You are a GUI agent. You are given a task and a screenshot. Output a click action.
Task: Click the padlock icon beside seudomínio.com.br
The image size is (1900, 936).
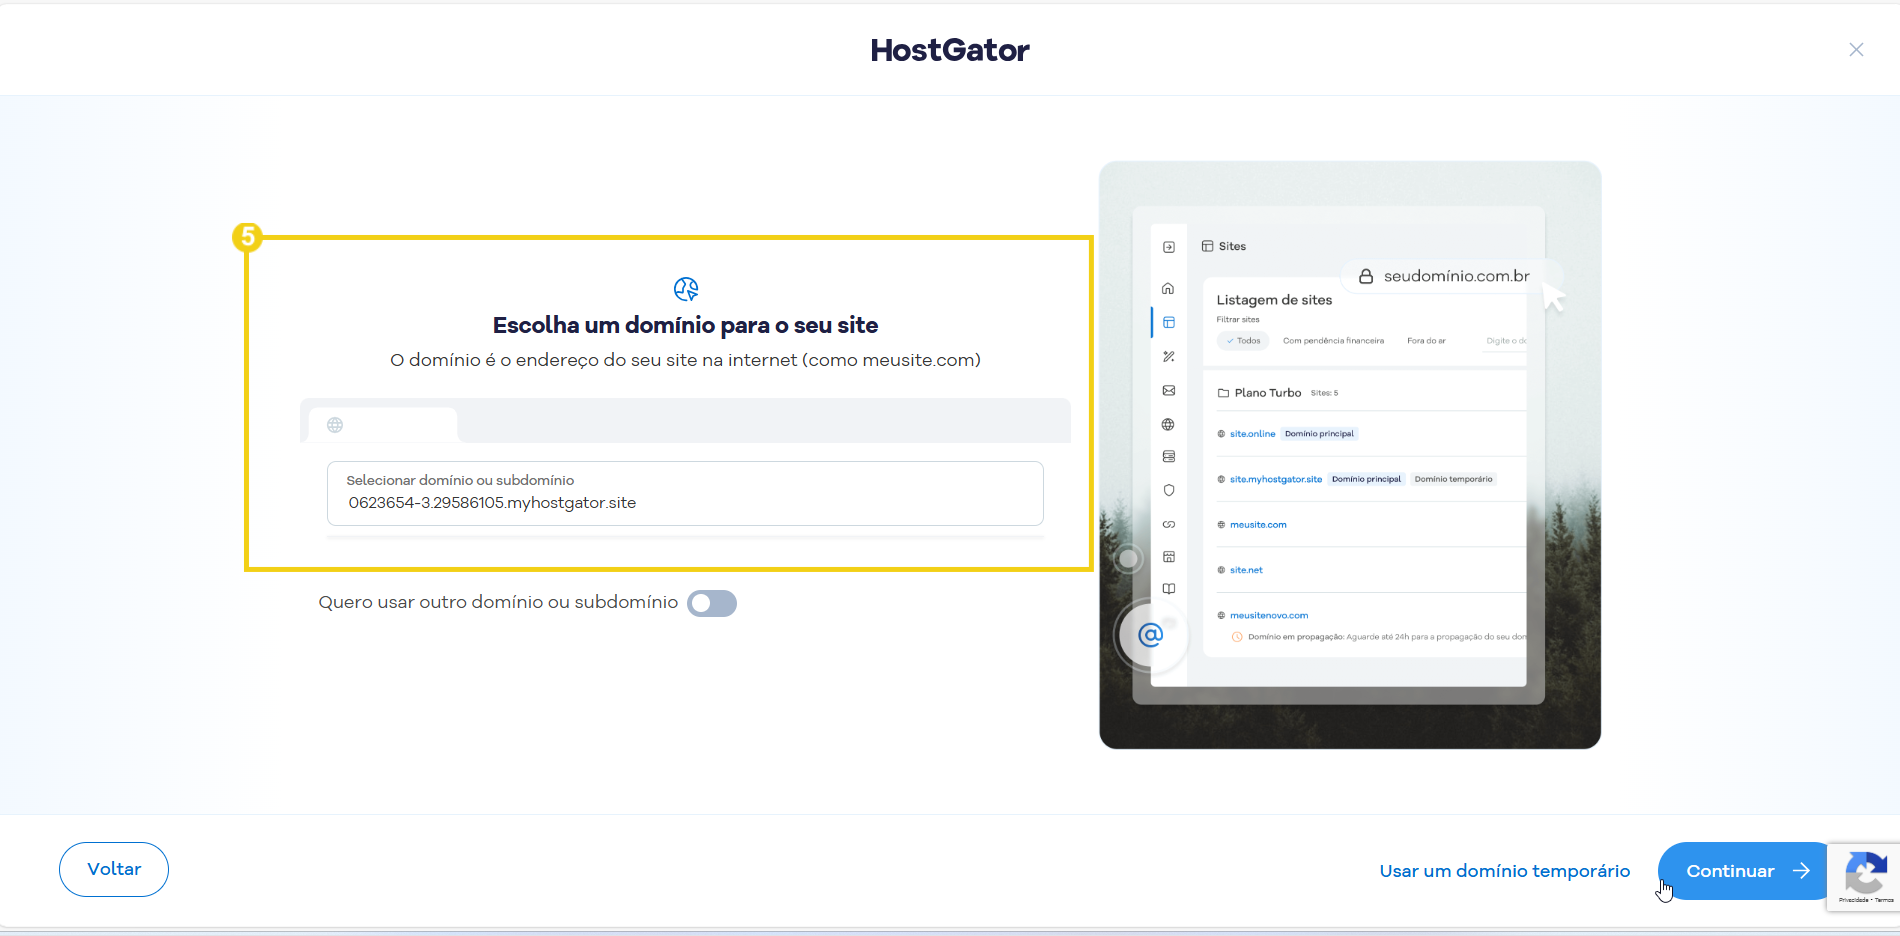click(1366, 276)
